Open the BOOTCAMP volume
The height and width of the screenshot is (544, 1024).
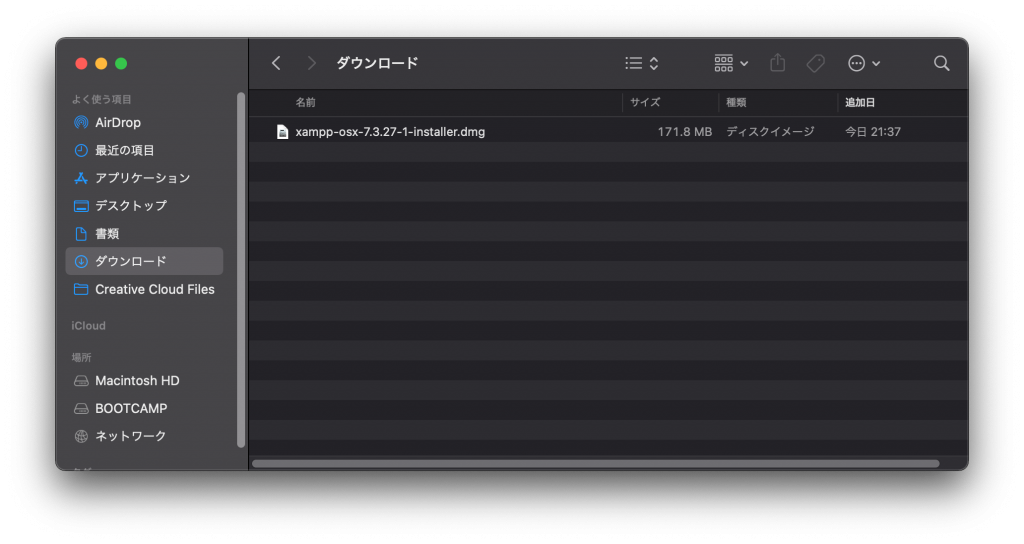131,408
